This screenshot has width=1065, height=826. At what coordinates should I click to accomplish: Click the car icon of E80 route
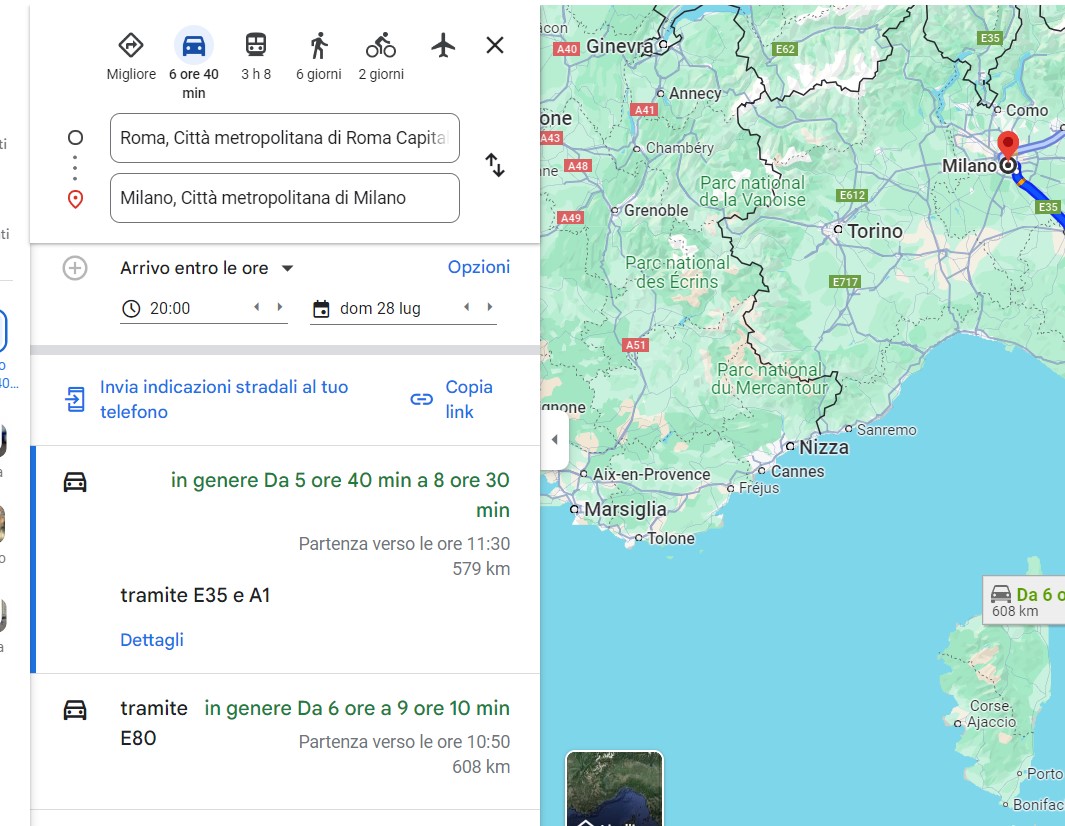click(75, 710)
